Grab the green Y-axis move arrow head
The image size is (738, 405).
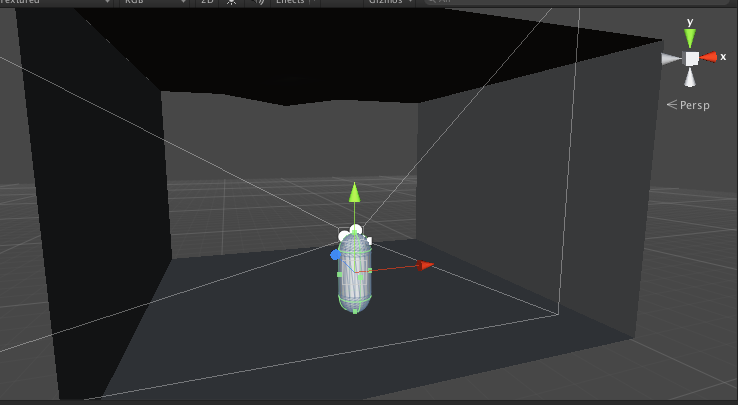[354, 193]
